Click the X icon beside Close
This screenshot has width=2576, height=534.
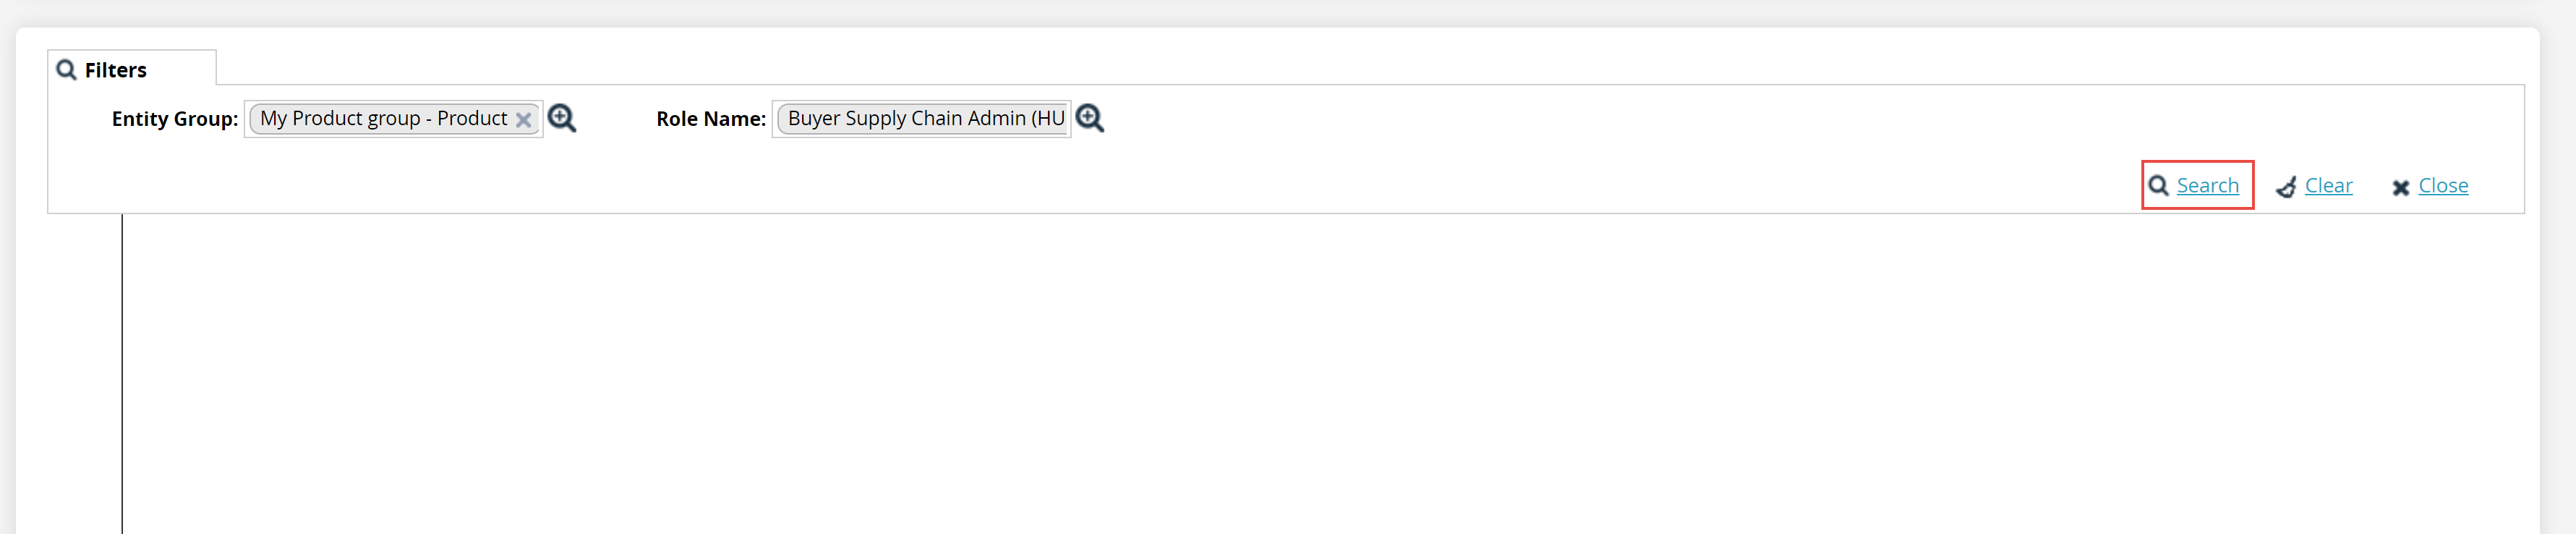(x=2400, y=187)
